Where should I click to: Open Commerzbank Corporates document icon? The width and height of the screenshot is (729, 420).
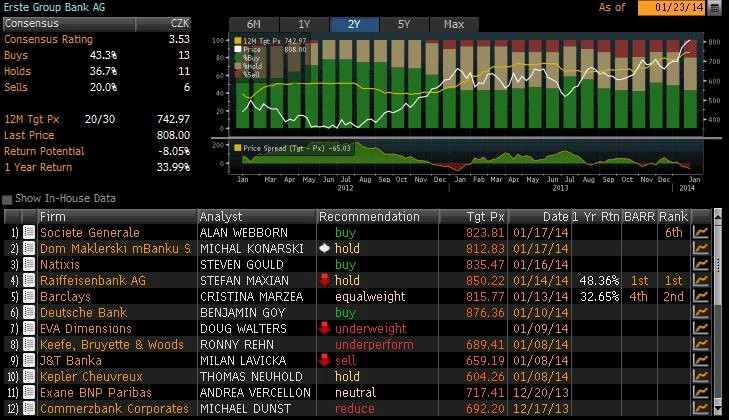pyautogui.click(x=29, y=408)
